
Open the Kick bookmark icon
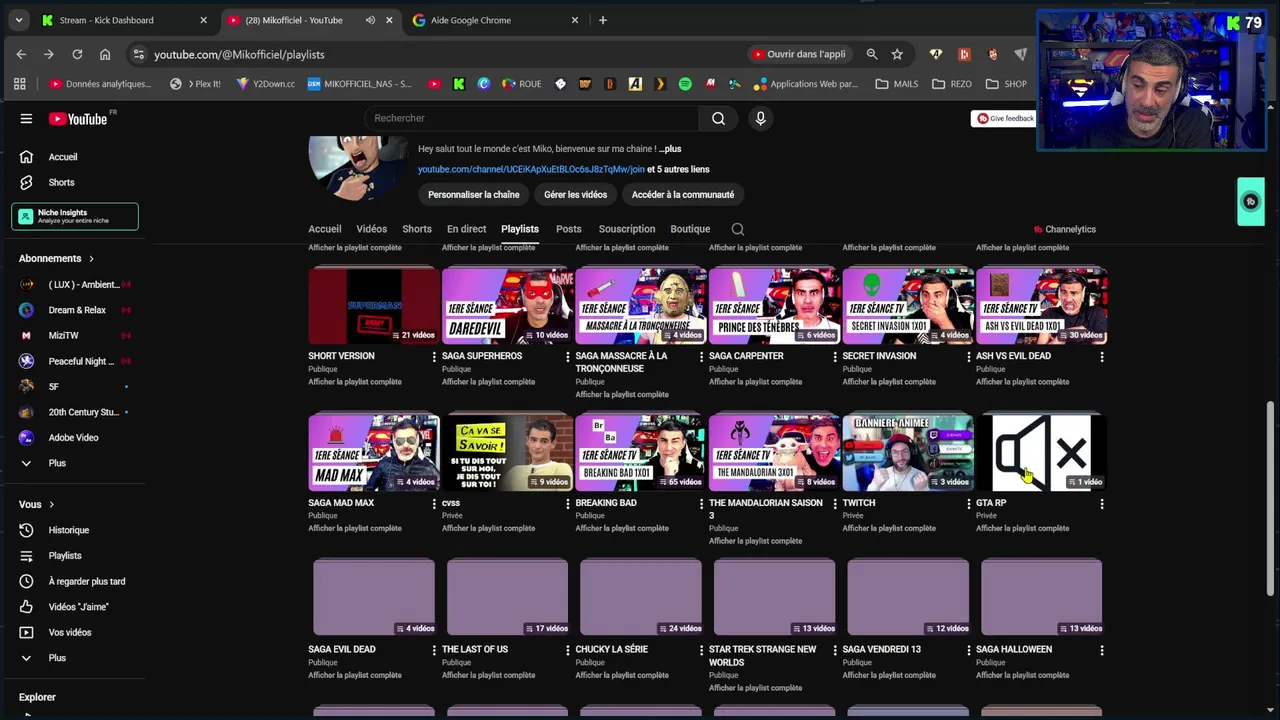[459, 84]
